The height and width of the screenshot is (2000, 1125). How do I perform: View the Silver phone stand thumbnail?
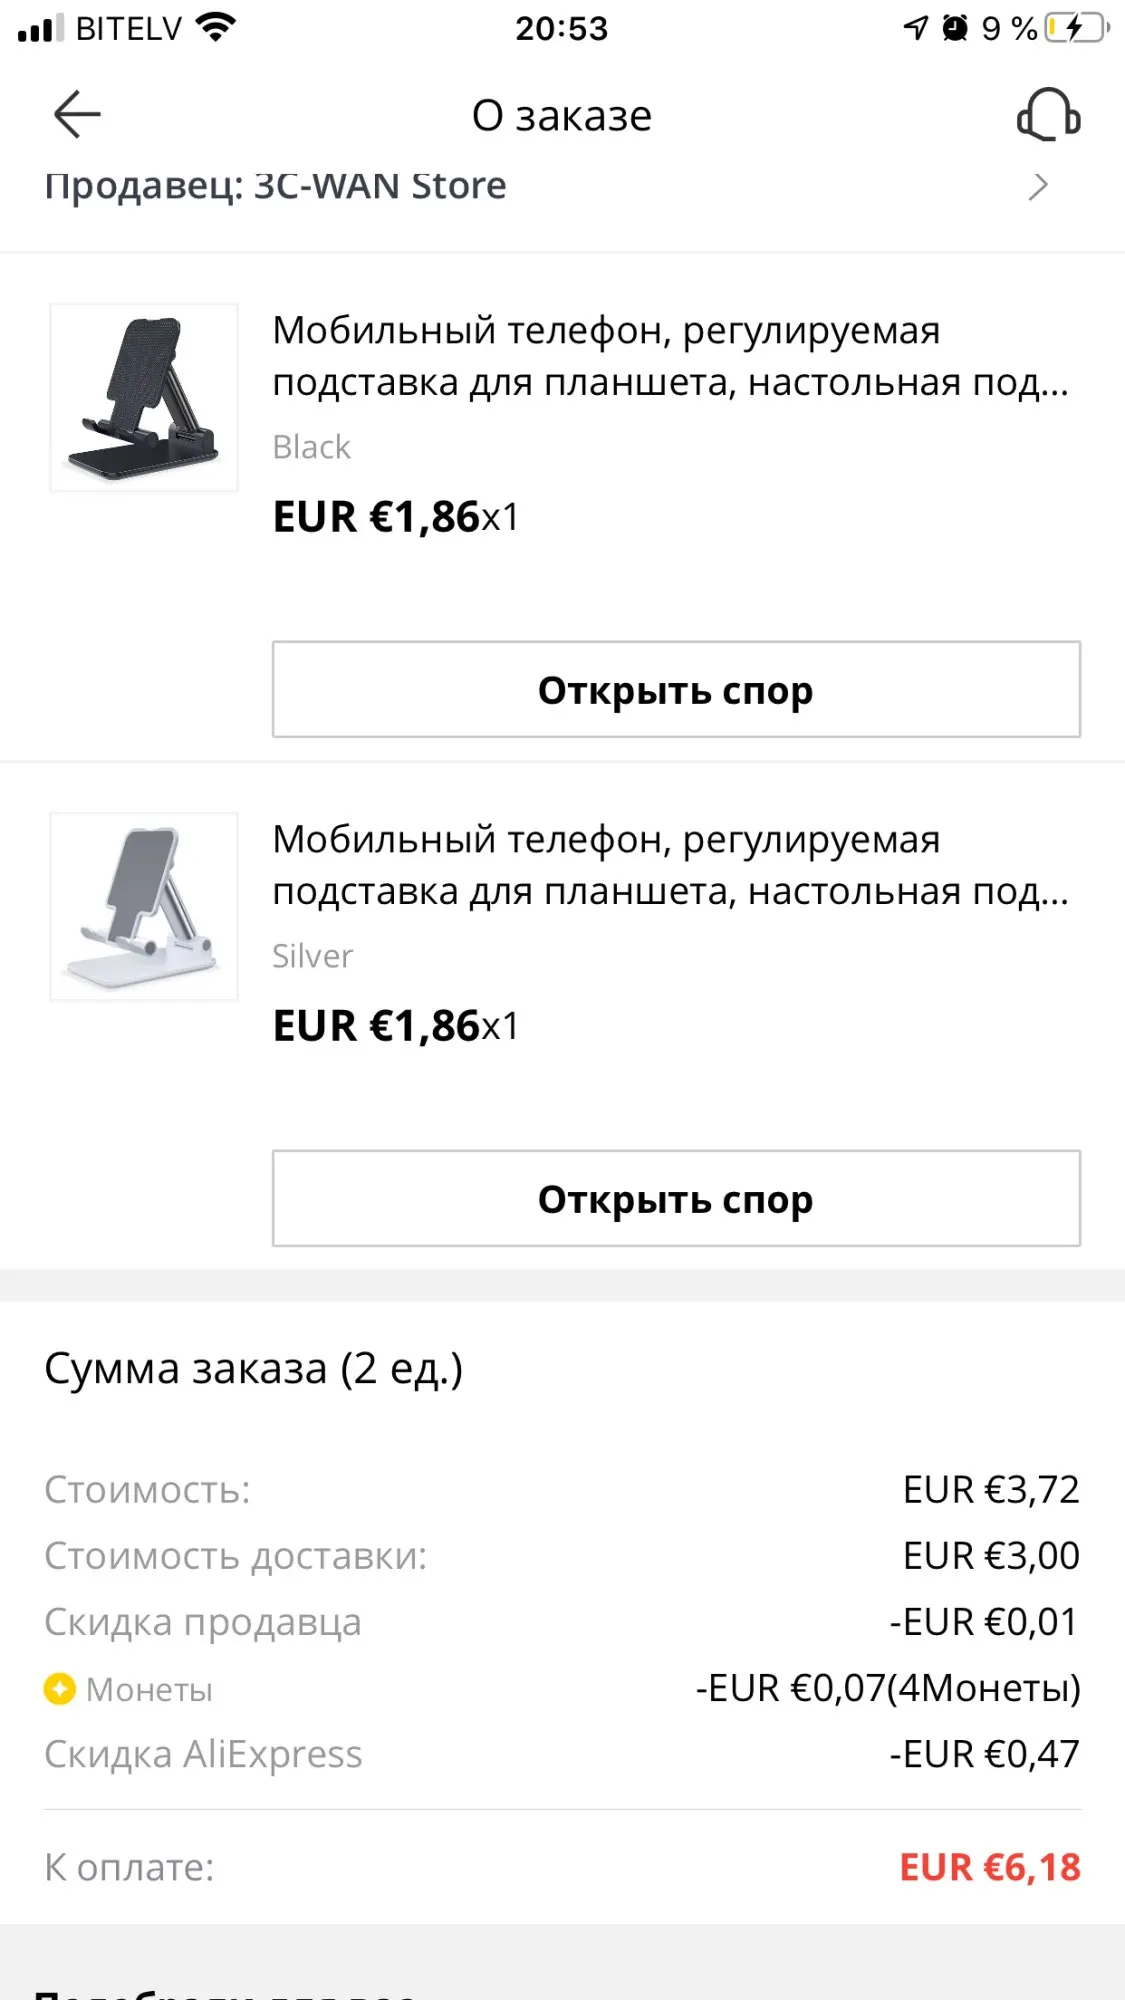pos(144,907)
